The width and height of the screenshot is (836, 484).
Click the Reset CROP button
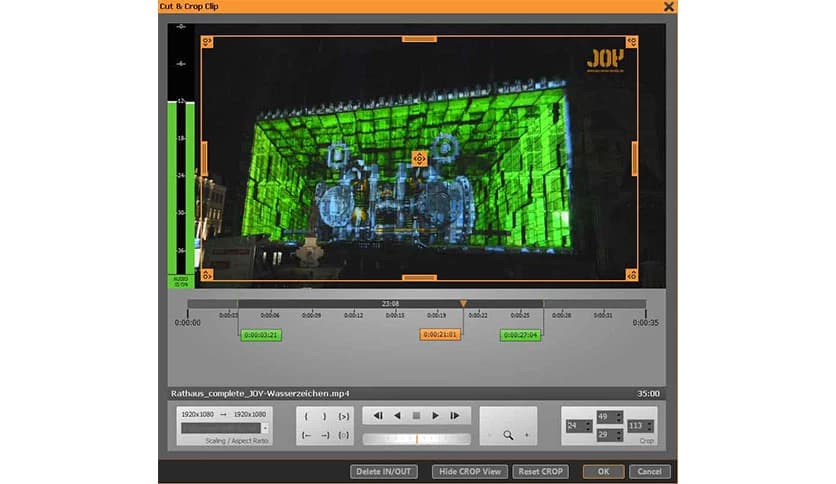pos(540,471)
